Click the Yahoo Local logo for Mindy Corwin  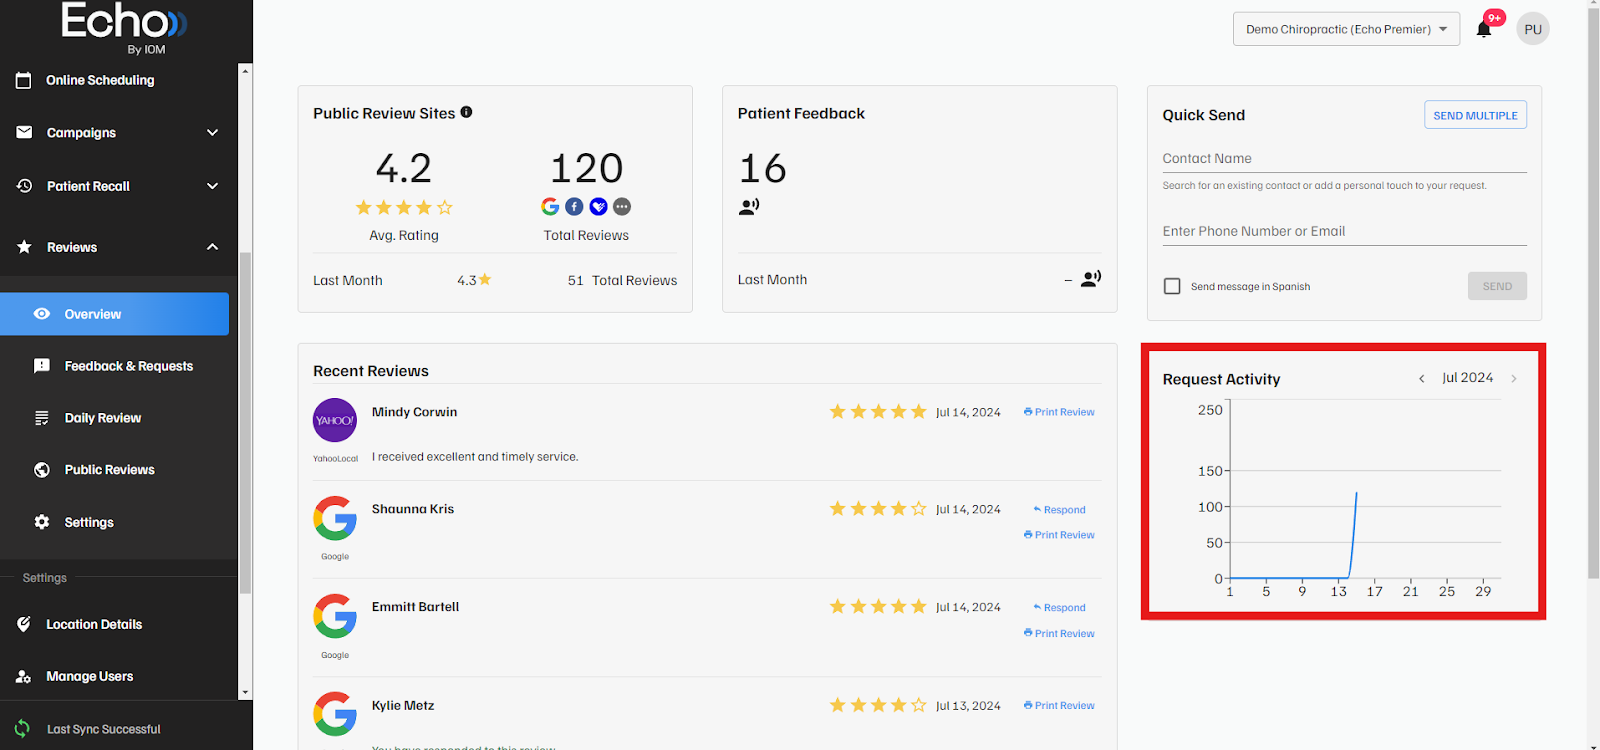[335, 420]
